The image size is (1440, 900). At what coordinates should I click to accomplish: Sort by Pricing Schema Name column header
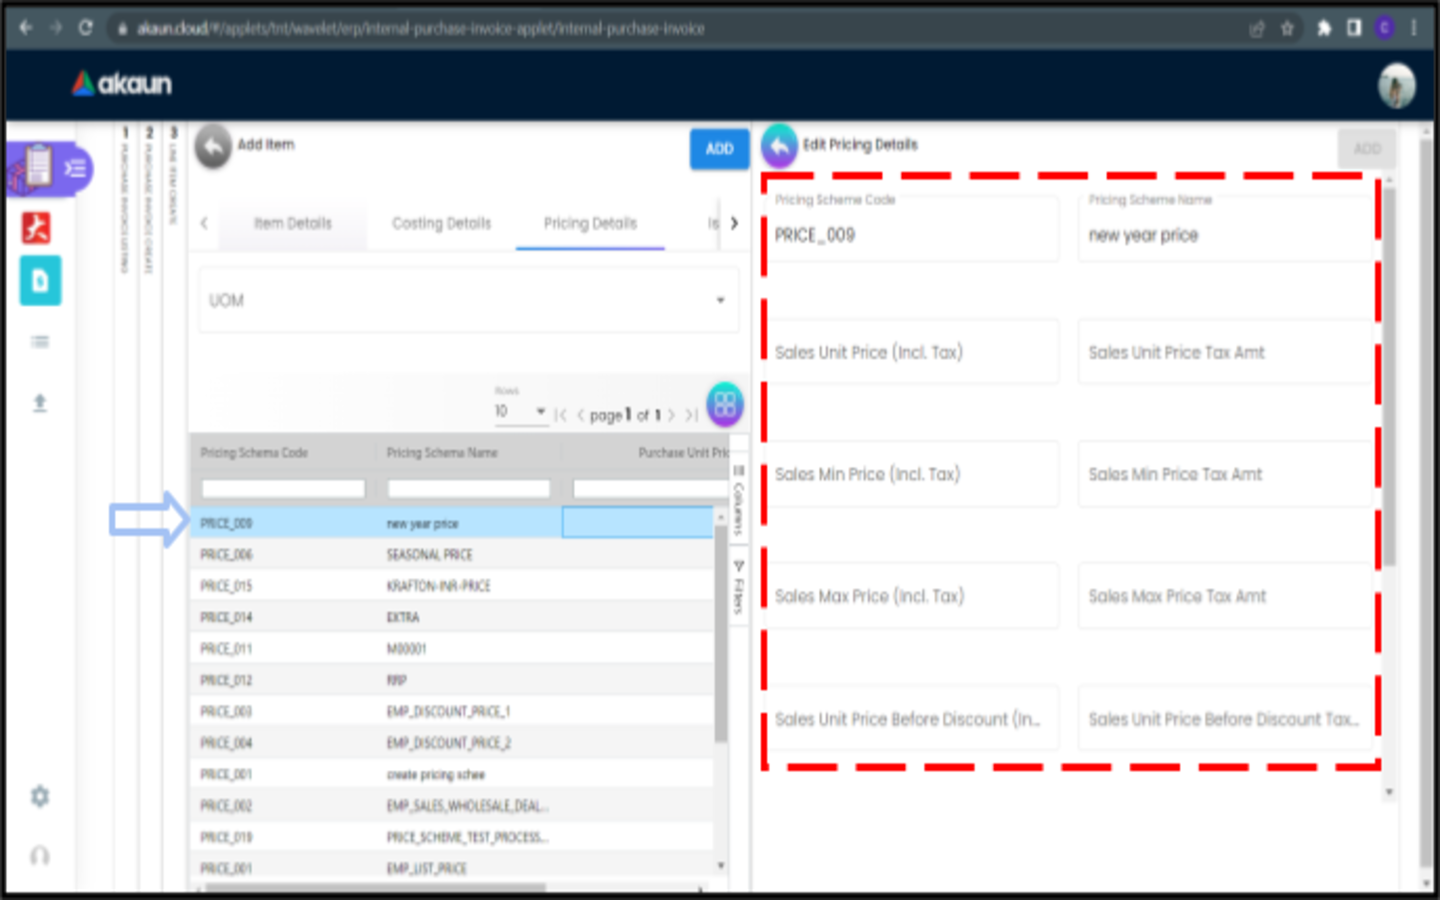coord(442,453)
